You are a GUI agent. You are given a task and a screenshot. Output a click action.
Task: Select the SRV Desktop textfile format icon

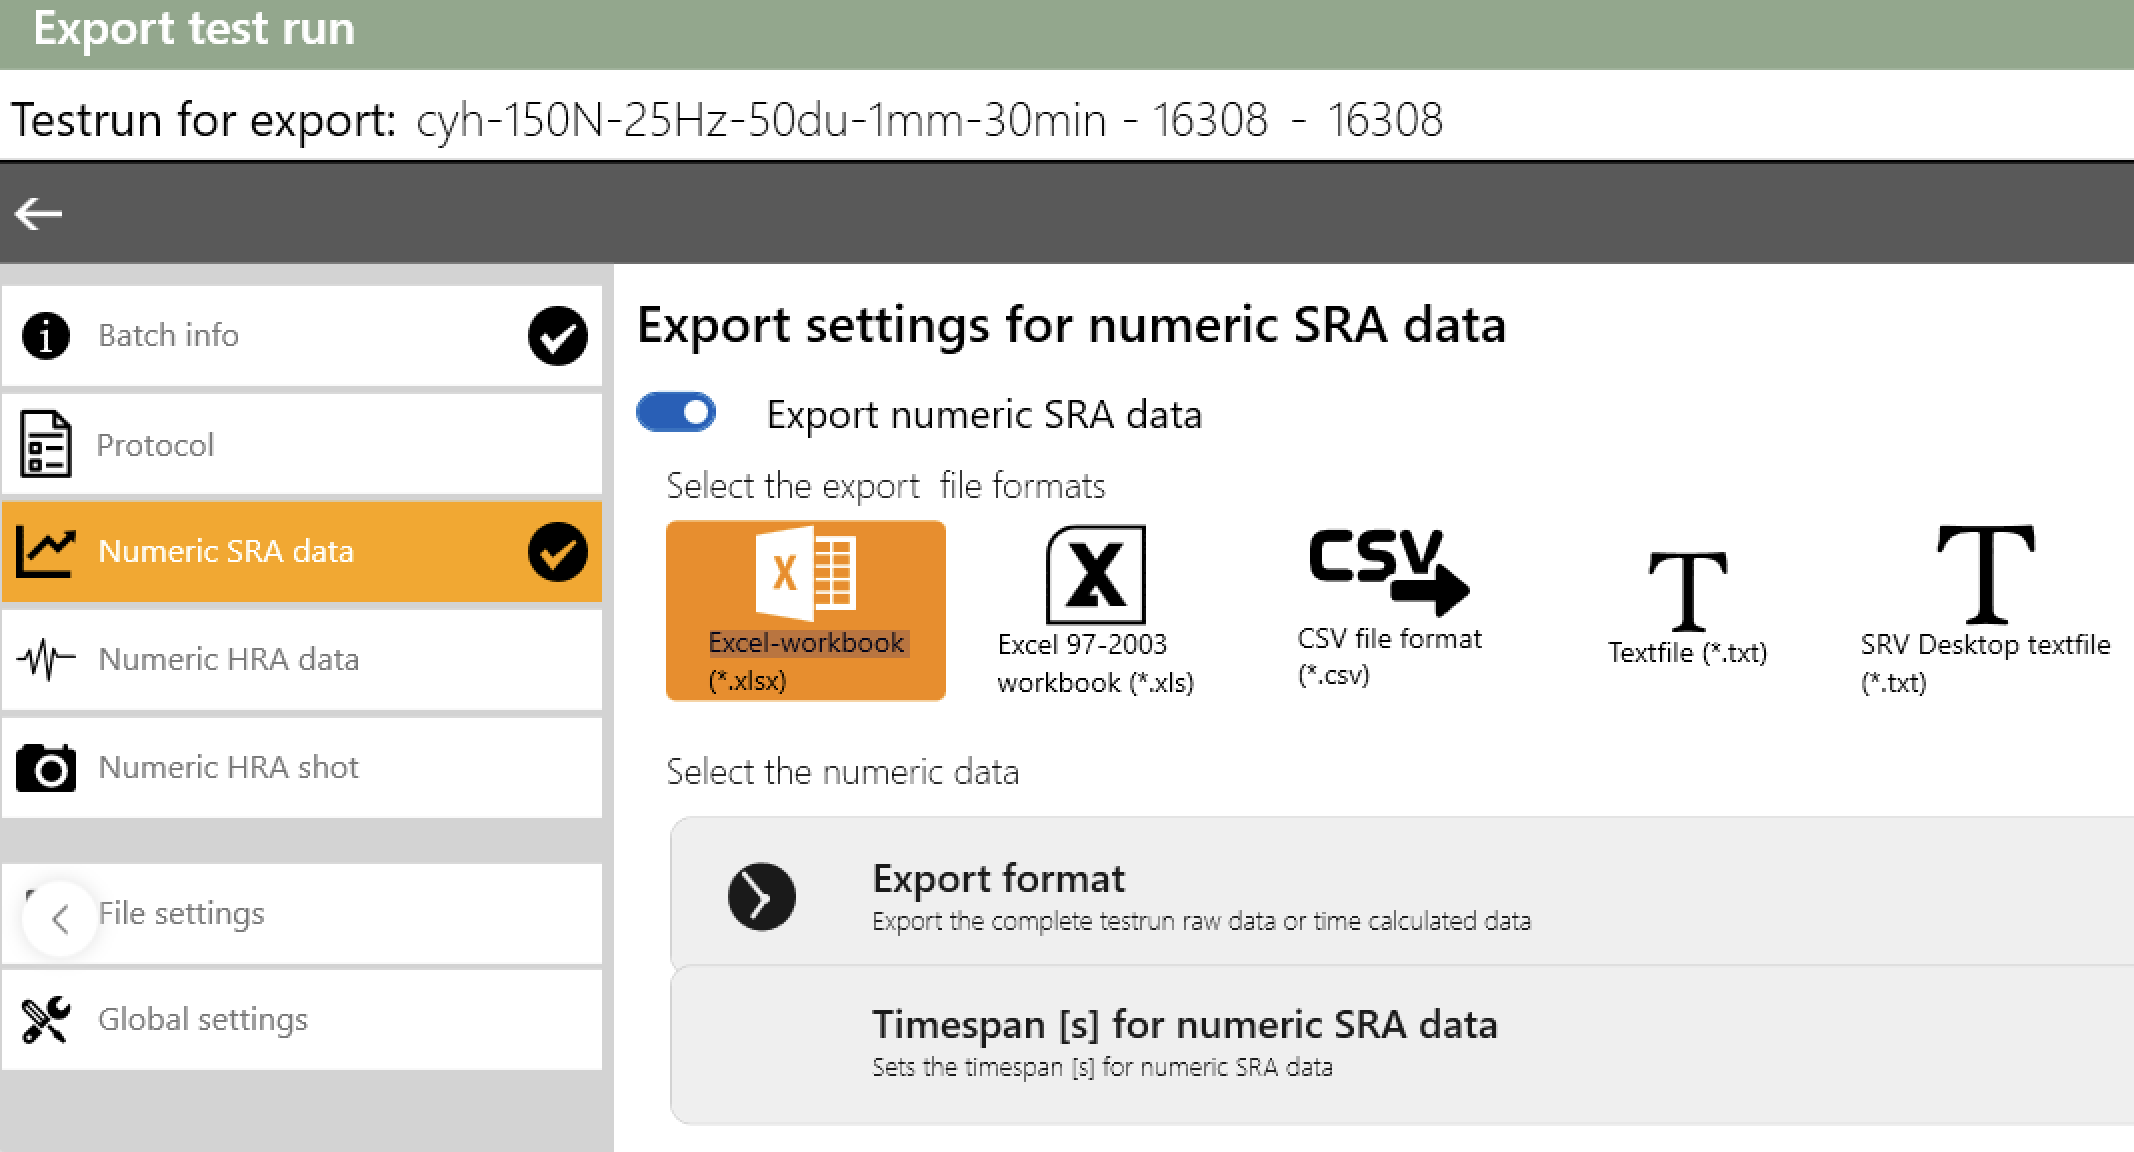click(x=1986, y=574)
